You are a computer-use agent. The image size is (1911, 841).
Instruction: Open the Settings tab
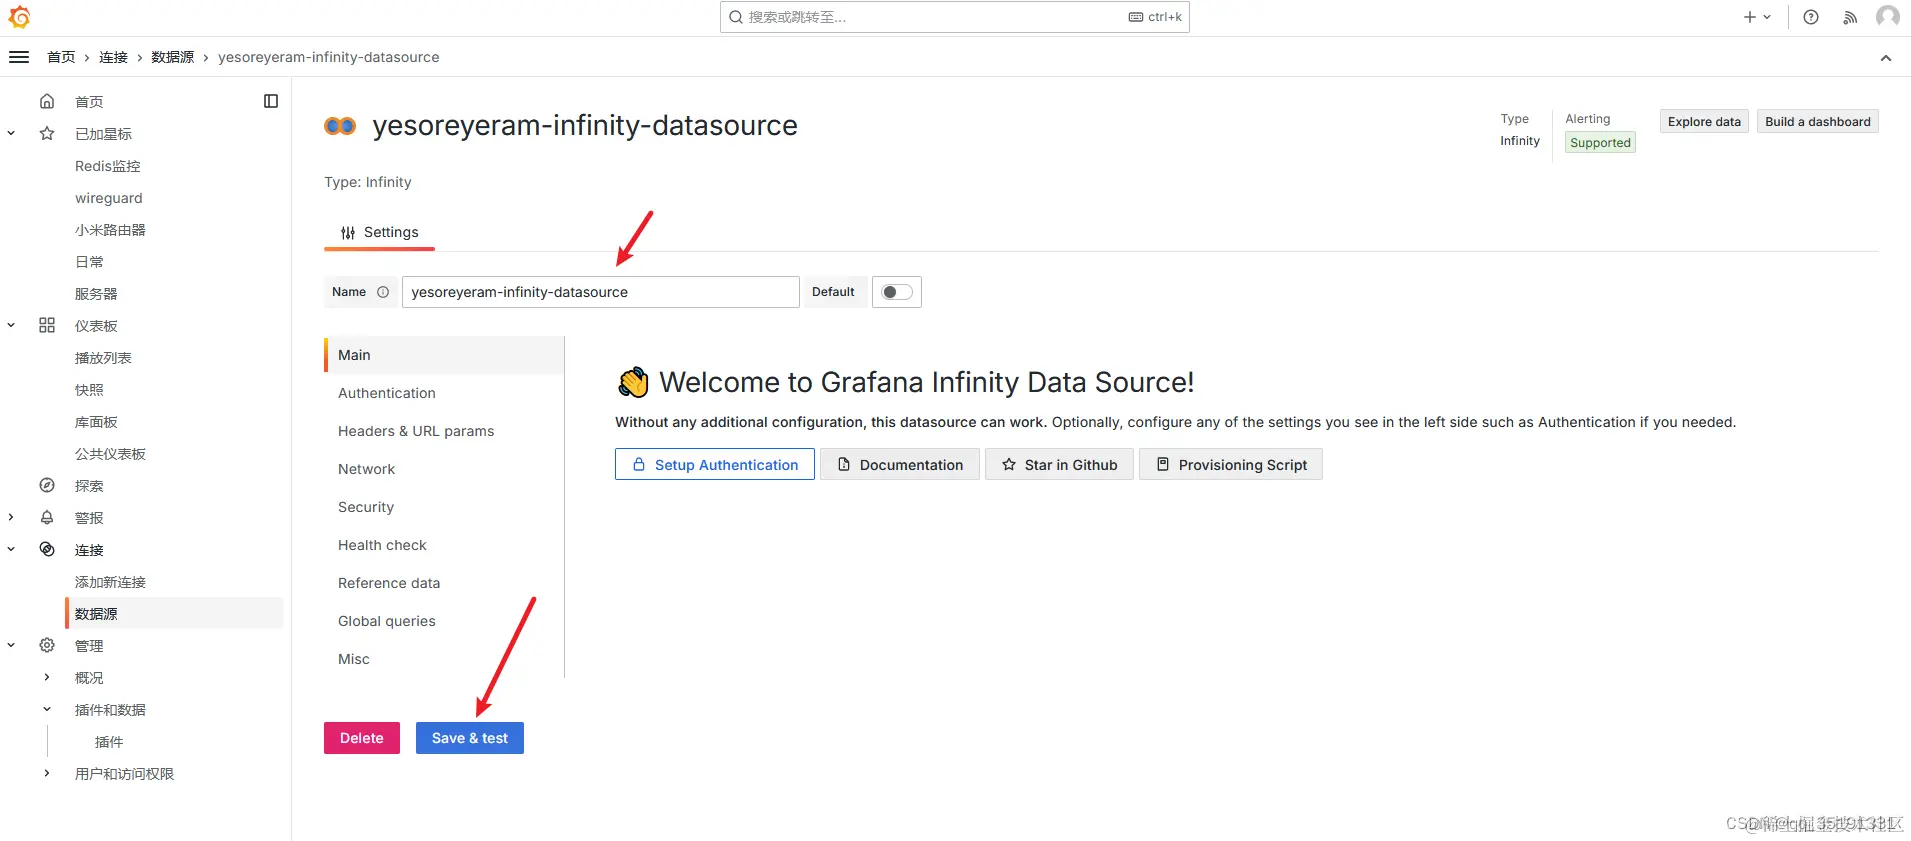pyautogui.click(x=380, y=232)
